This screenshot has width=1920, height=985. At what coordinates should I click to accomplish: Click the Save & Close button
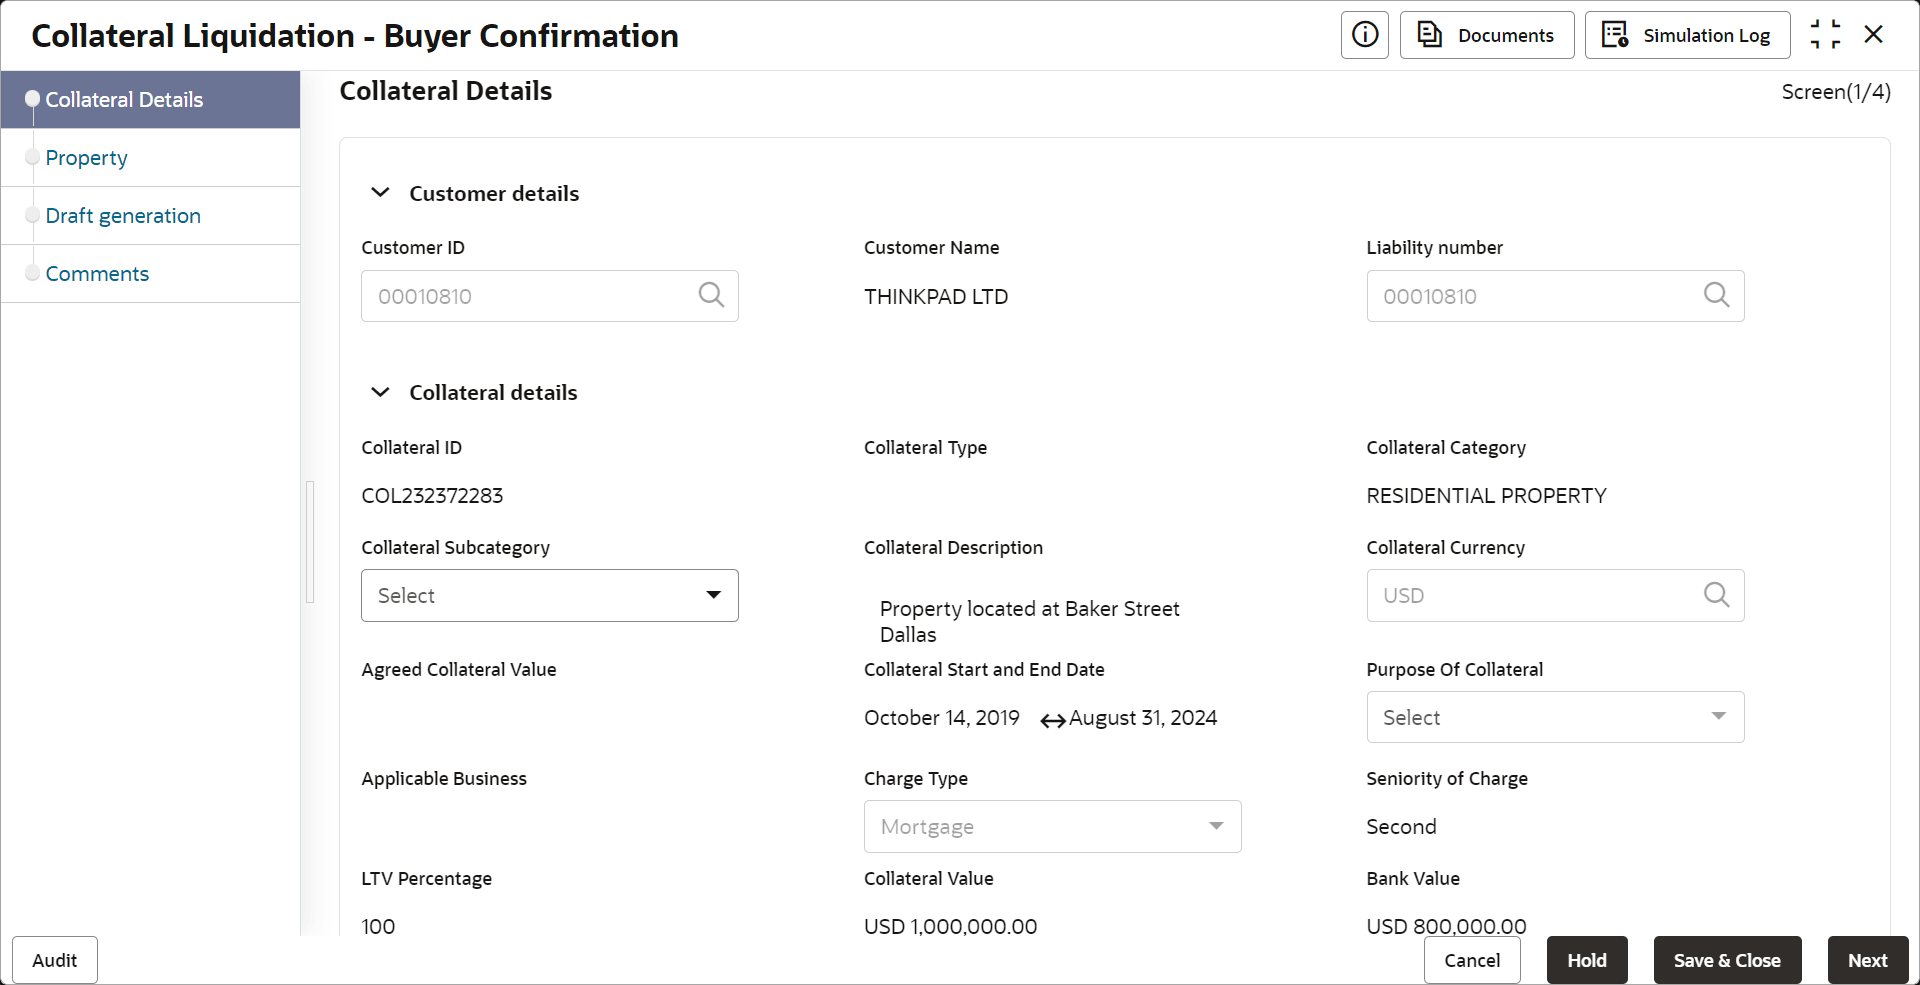click(x=1727, y=960)
